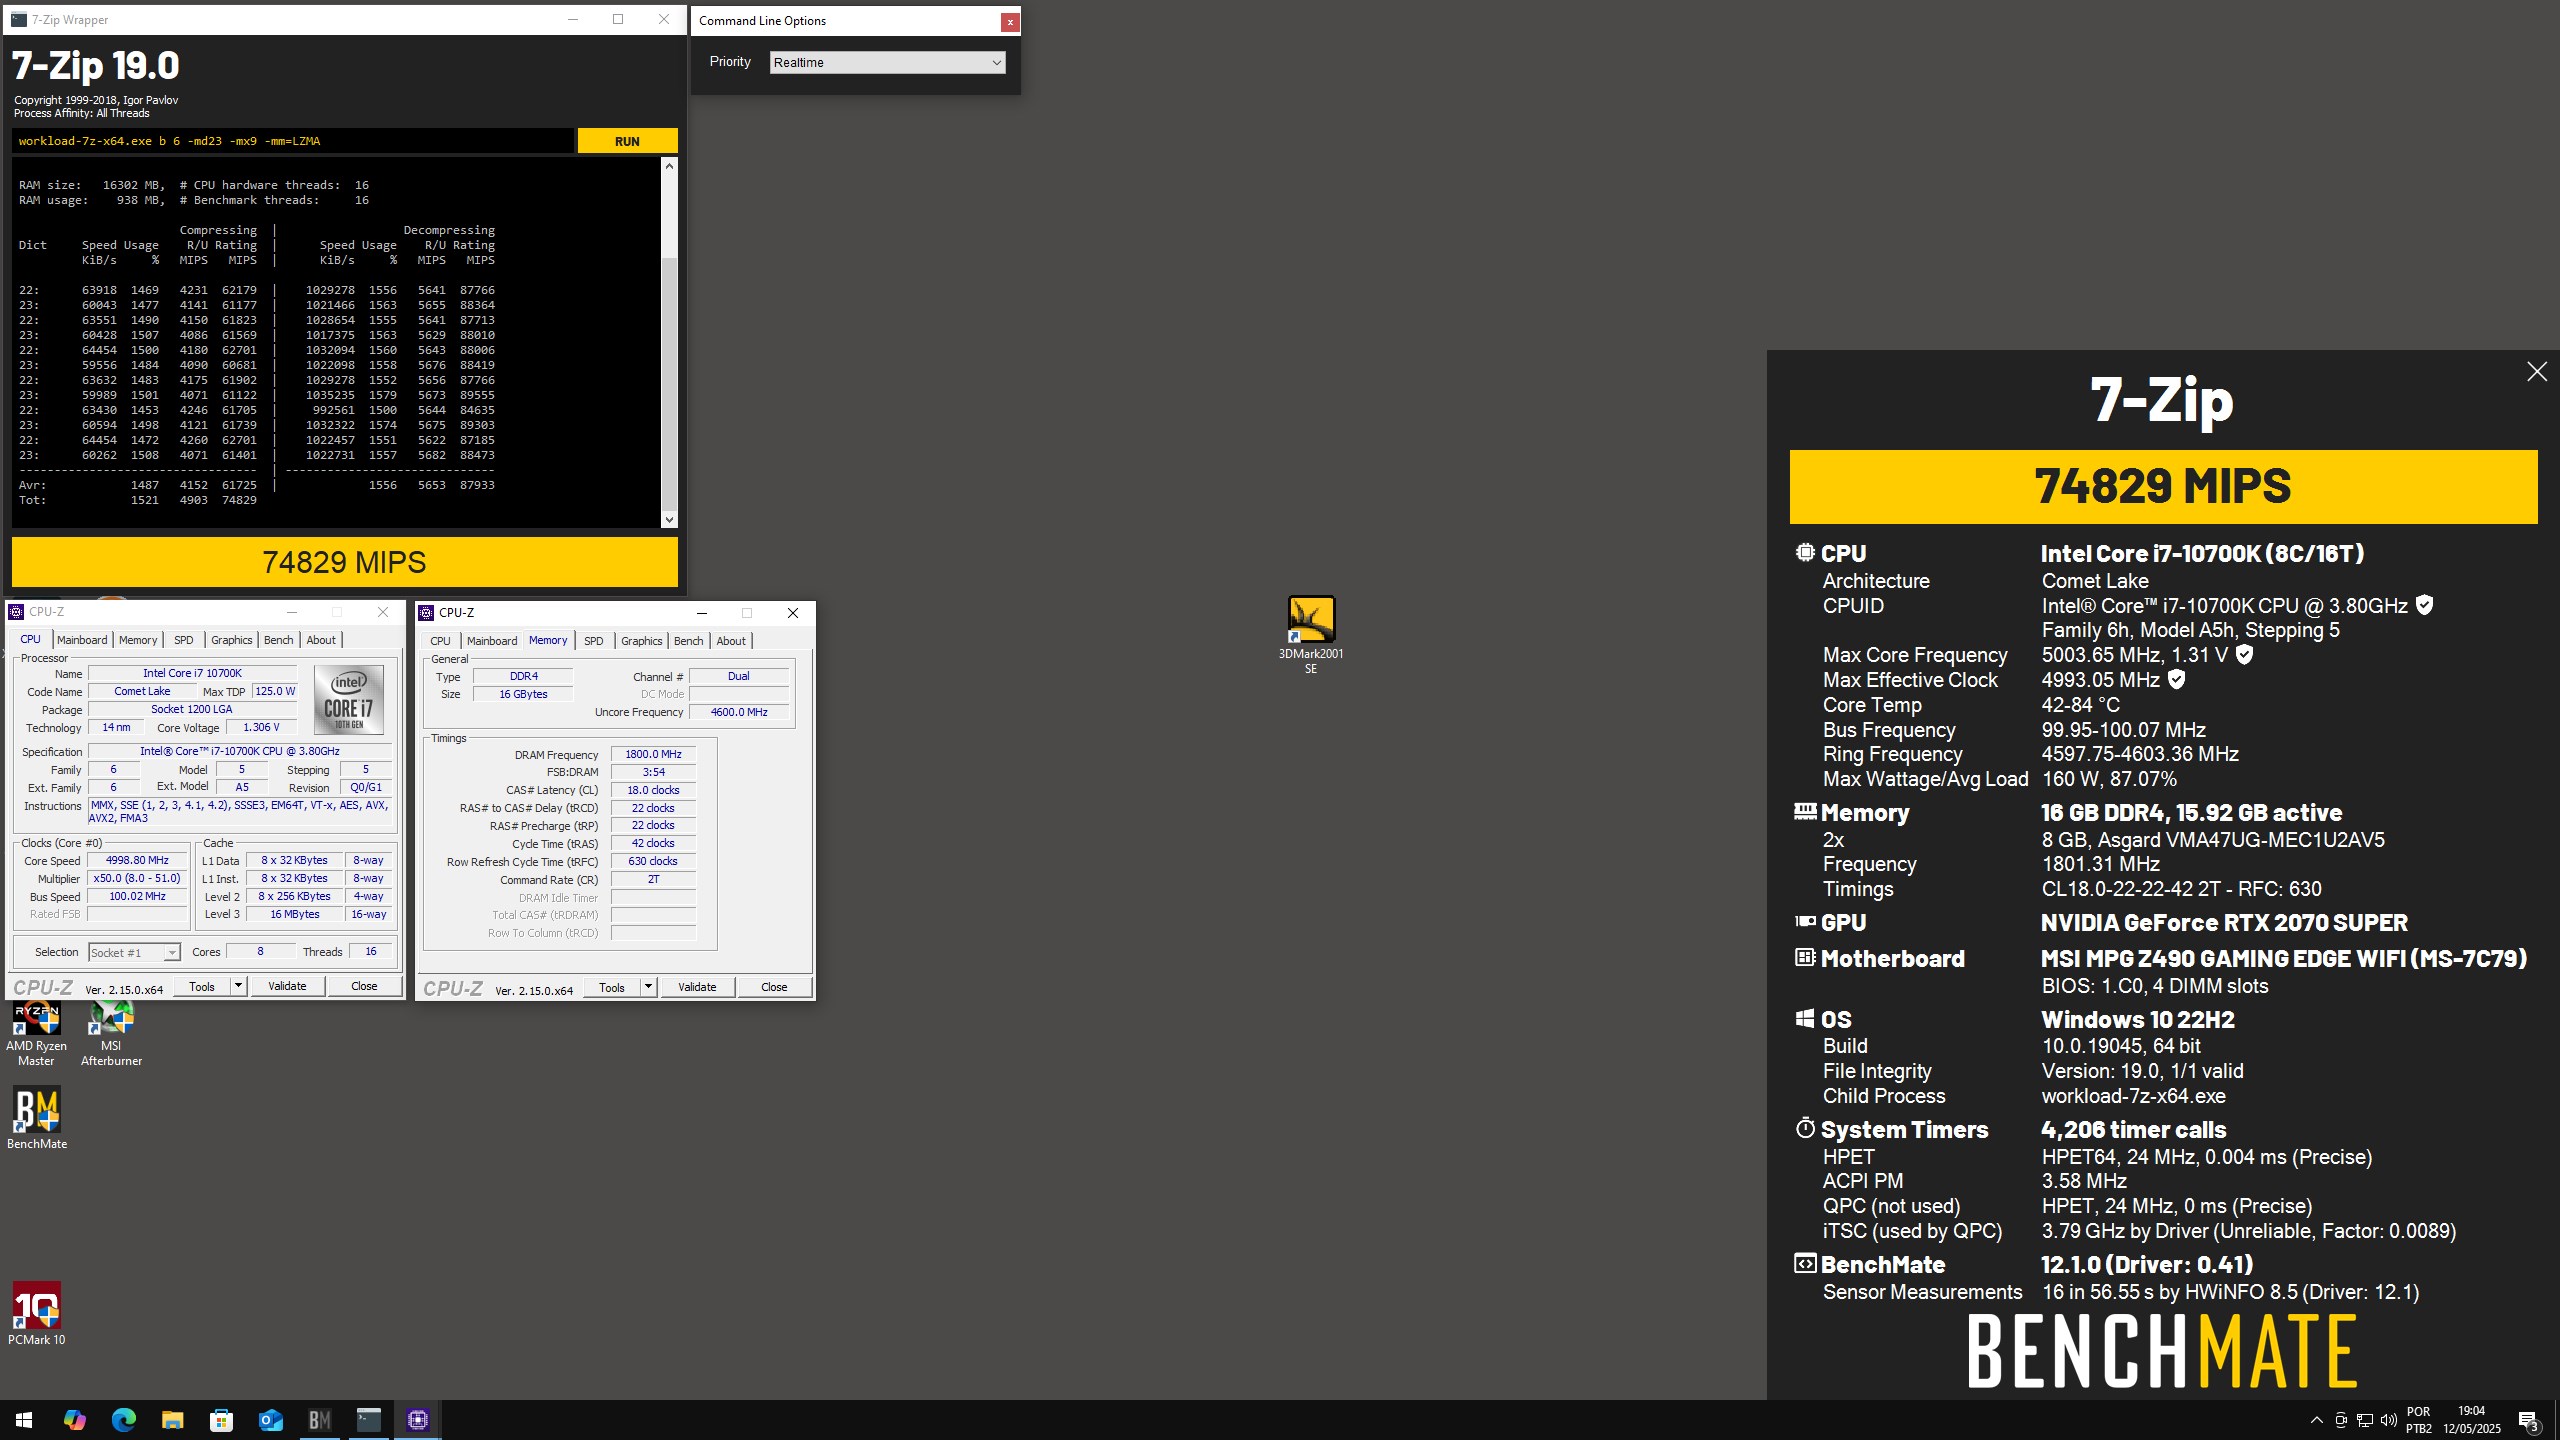Click the CPUID verified shield icon

pos(2424,605)
